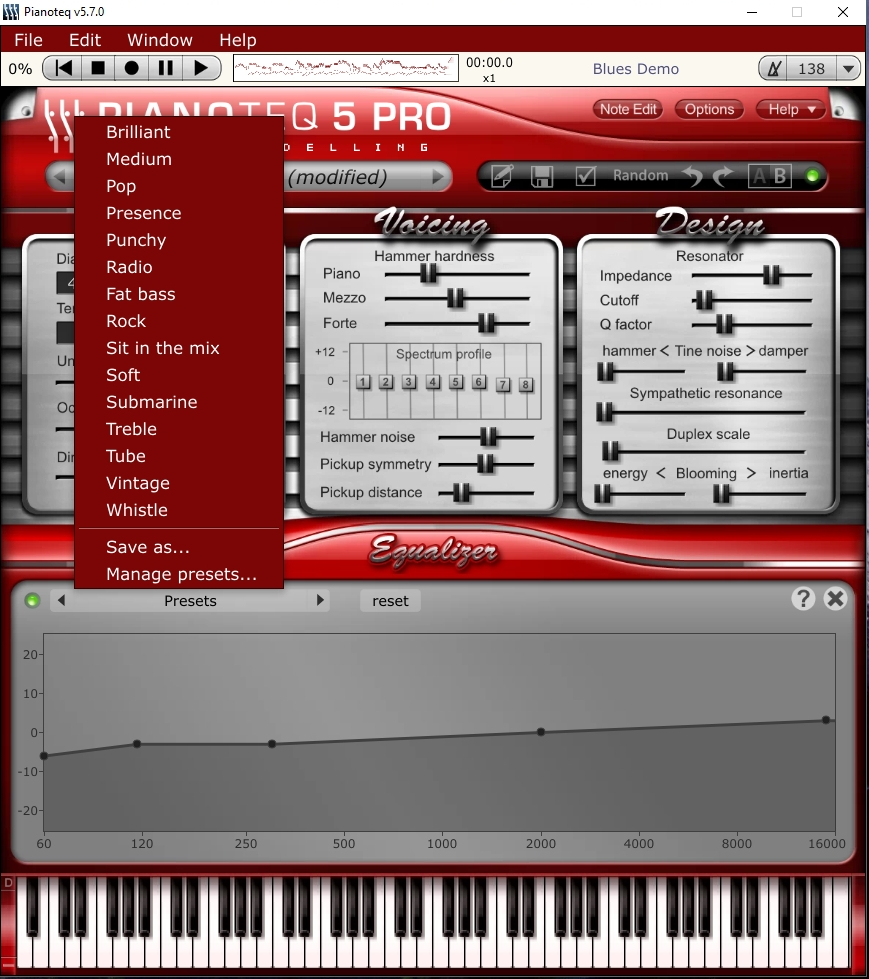Screen dimensions: 869x979
Task: Click the Hammer noise slider
Action: pyautogui.click(x=486, y=437)
